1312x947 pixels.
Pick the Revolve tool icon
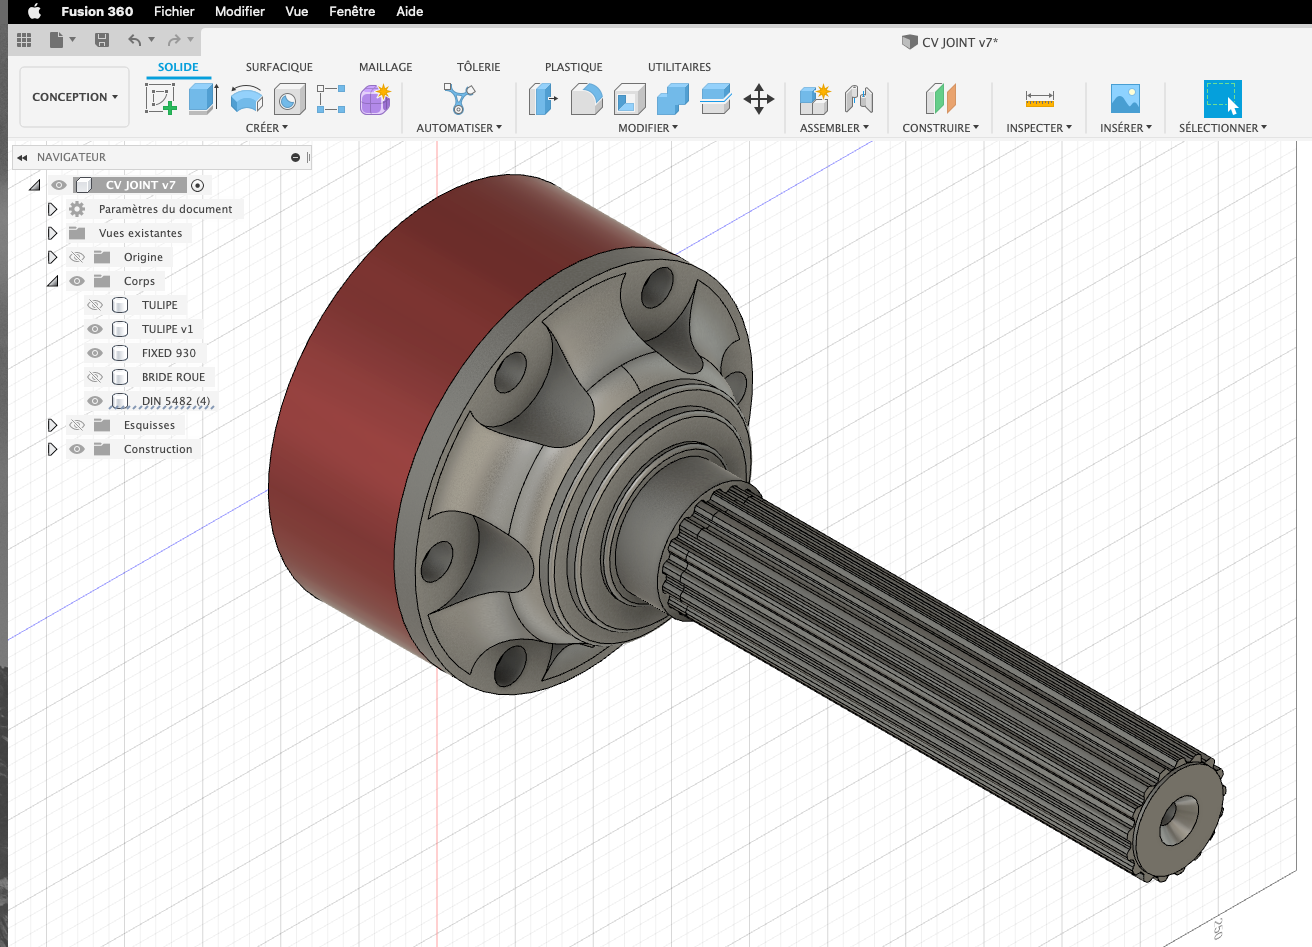click(x=246, y=99)
